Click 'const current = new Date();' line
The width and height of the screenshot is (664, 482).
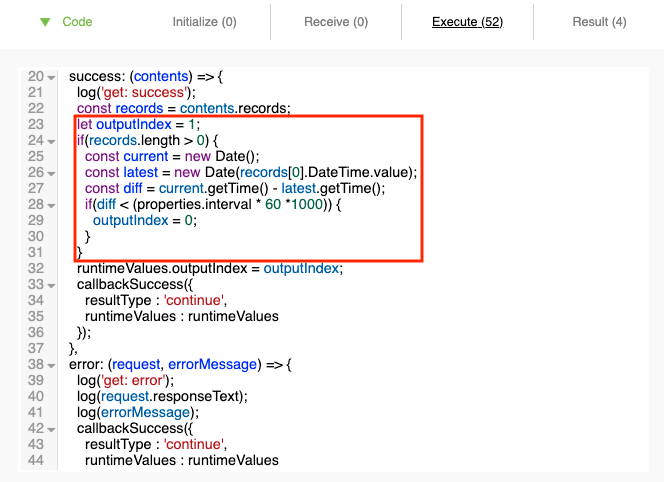click(172, 156)
